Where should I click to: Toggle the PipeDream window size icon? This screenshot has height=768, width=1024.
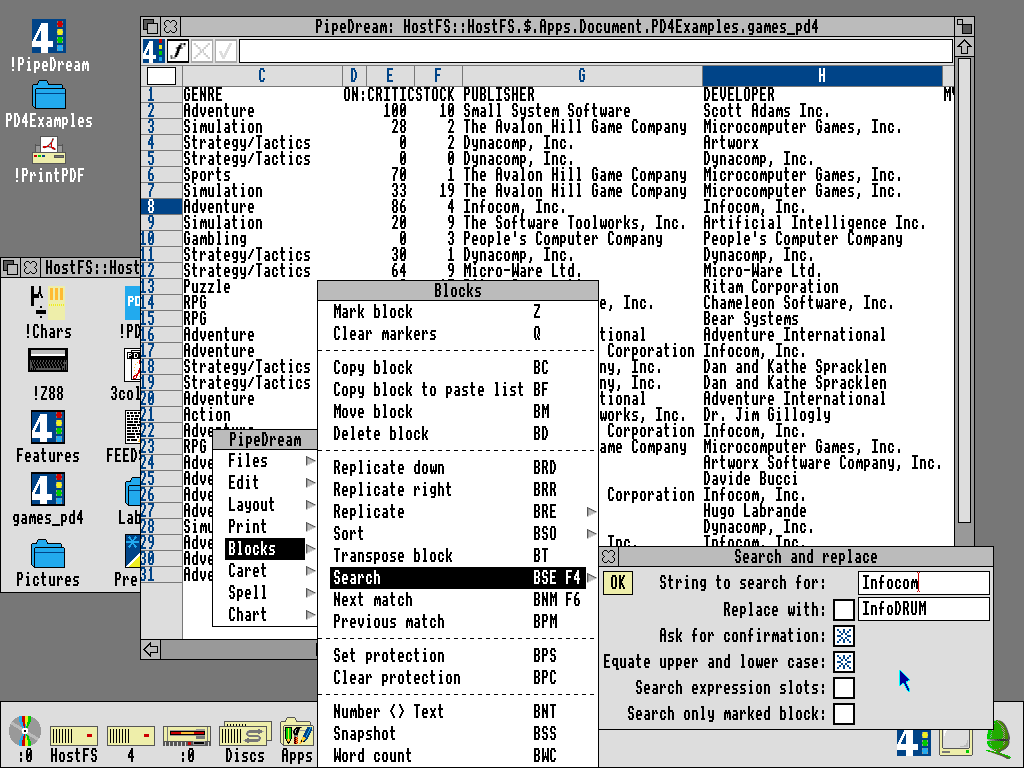coord(965,27)
